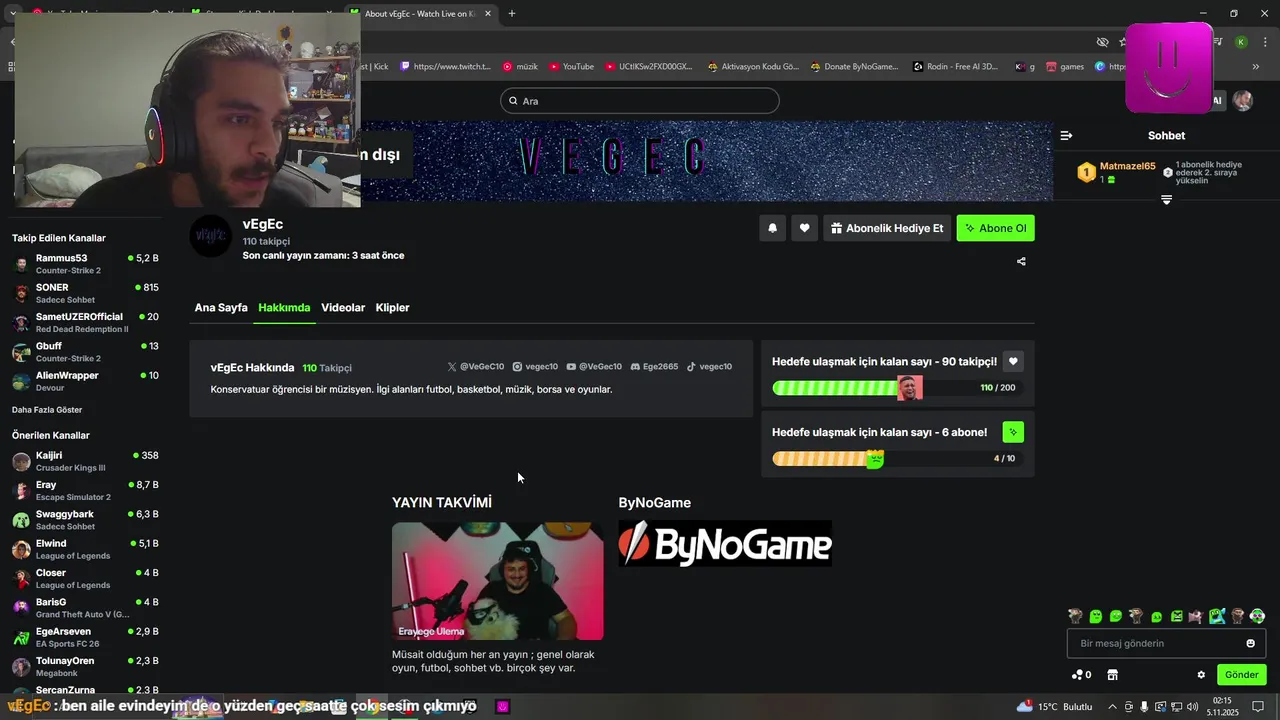Screen dimensions: 1280x720
Task: Click the Abone Ol subscribe button
Action: point(995,228)
